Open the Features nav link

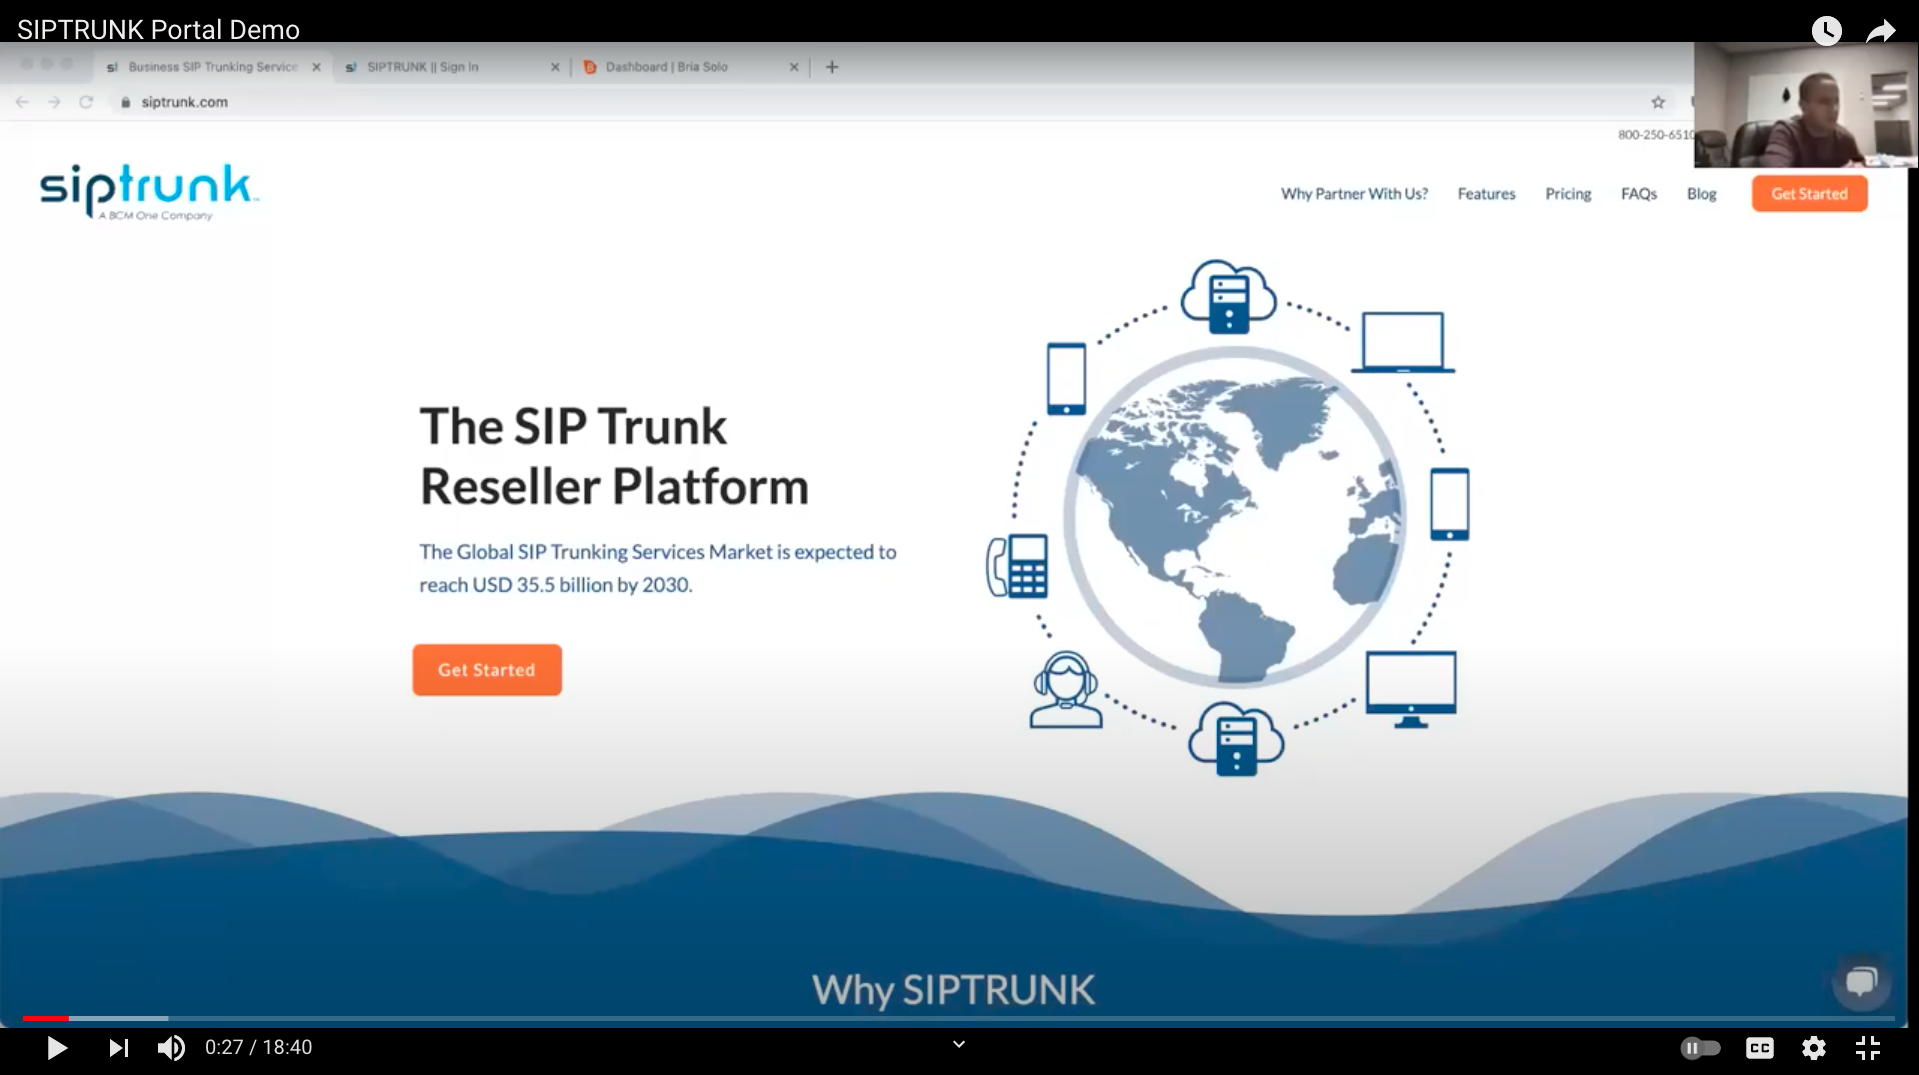coord(1486,194)
